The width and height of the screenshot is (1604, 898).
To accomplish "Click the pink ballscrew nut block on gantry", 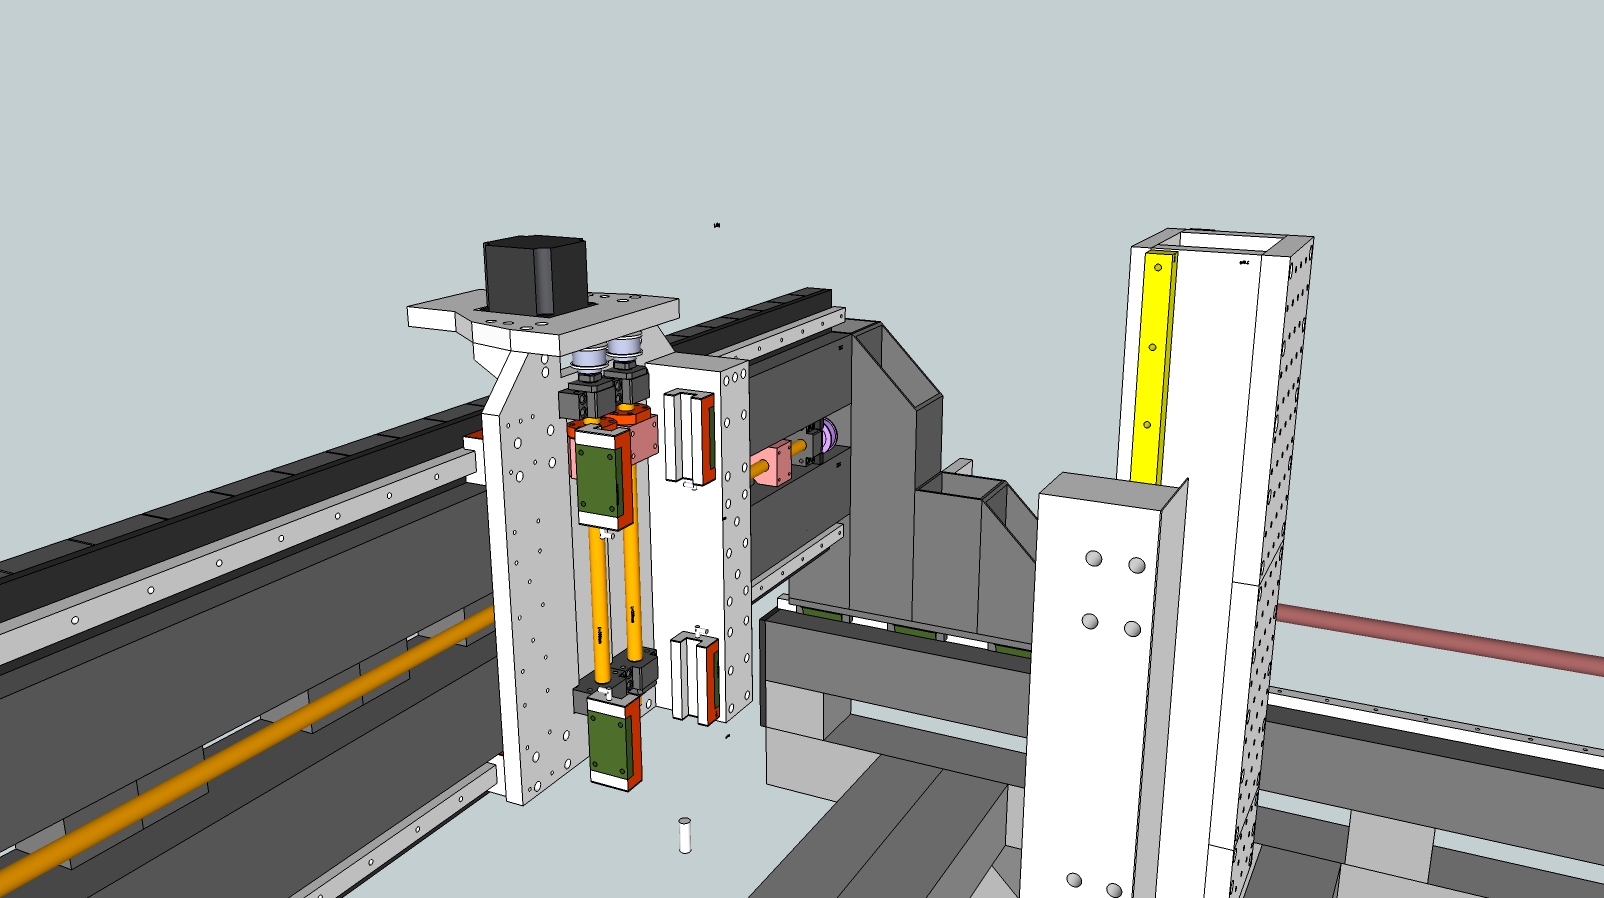I will click(770, 465).
